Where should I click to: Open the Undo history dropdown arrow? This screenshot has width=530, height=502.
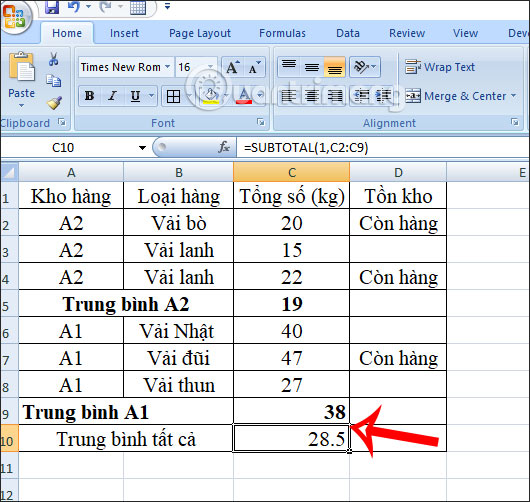pyautogui.click(x=89, y=6)
